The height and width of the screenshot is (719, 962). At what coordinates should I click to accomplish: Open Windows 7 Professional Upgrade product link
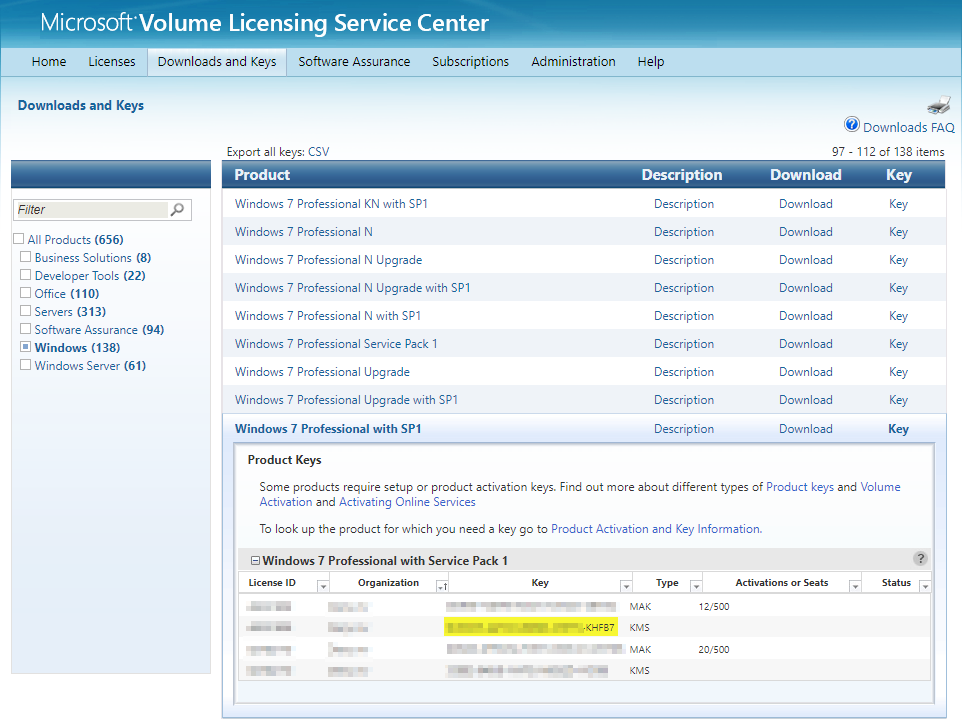coord(322,372)
